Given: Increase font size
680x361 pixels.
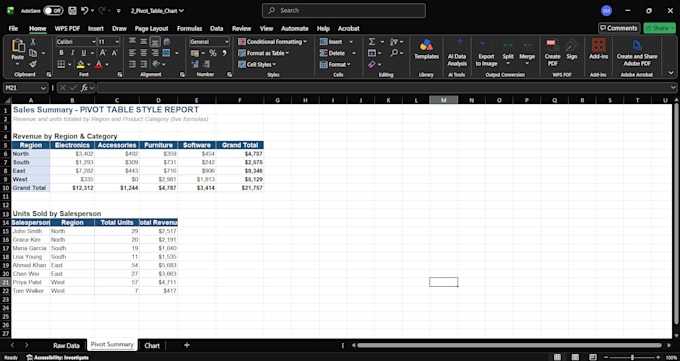Looking at the screenshot, I should tap(103, 53).
